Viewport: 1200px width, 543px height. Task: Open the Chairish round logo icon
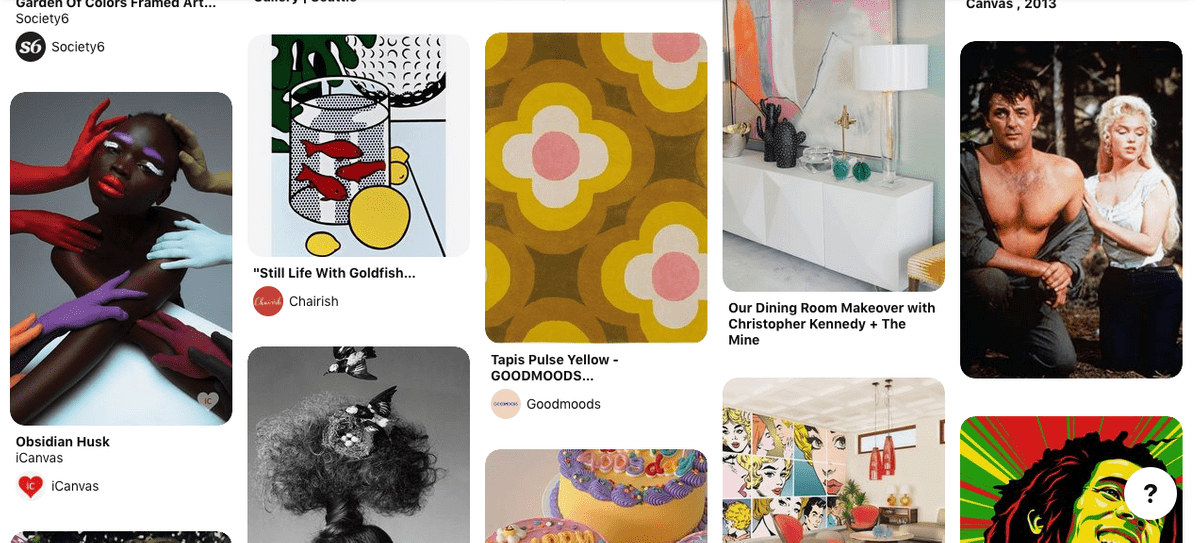pyautogui.click(x=268, y=301)
